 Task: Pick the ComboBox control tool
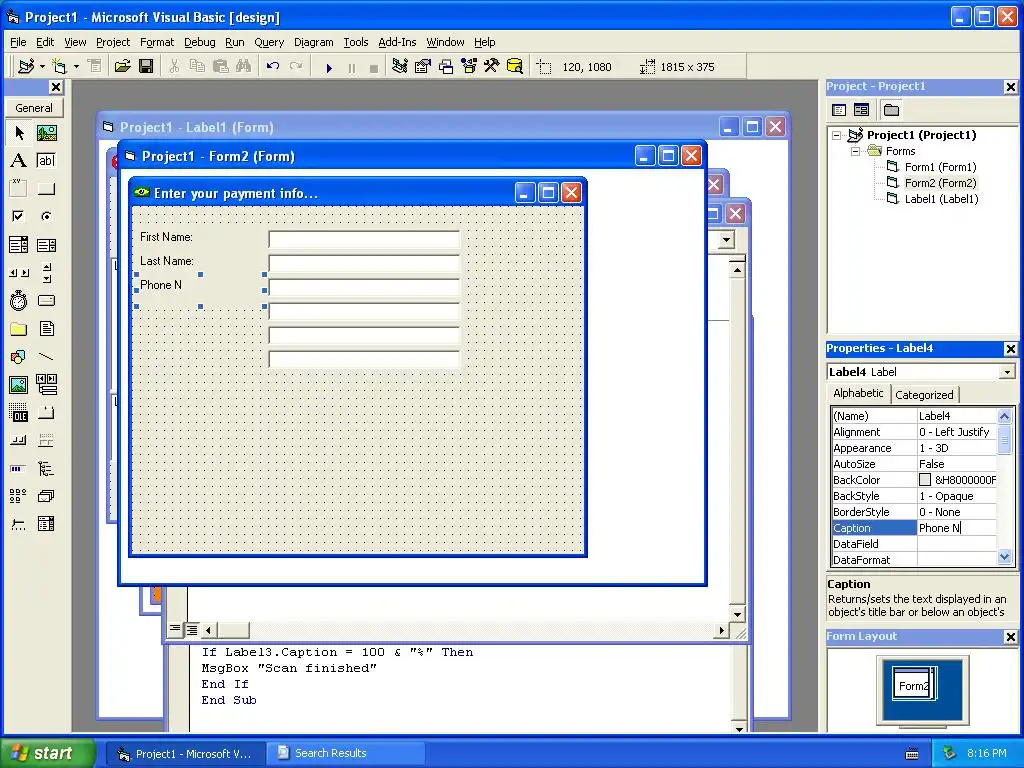(18, 245)
